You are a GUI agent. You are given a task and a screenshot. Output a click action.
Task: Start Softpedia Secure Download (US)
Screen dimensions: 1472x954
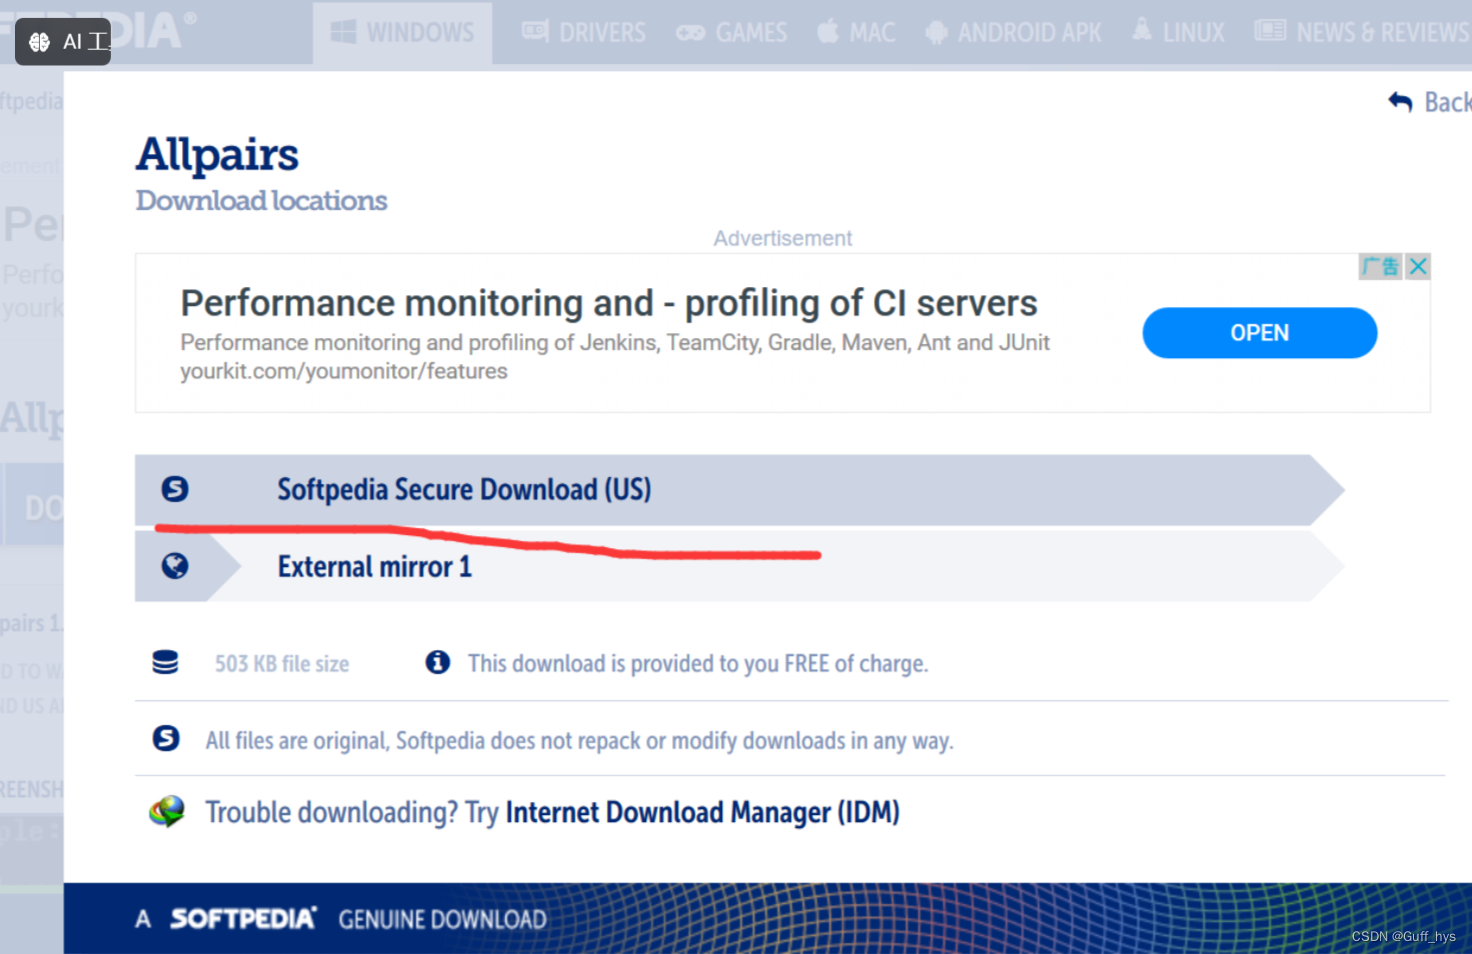coord(464,489)
